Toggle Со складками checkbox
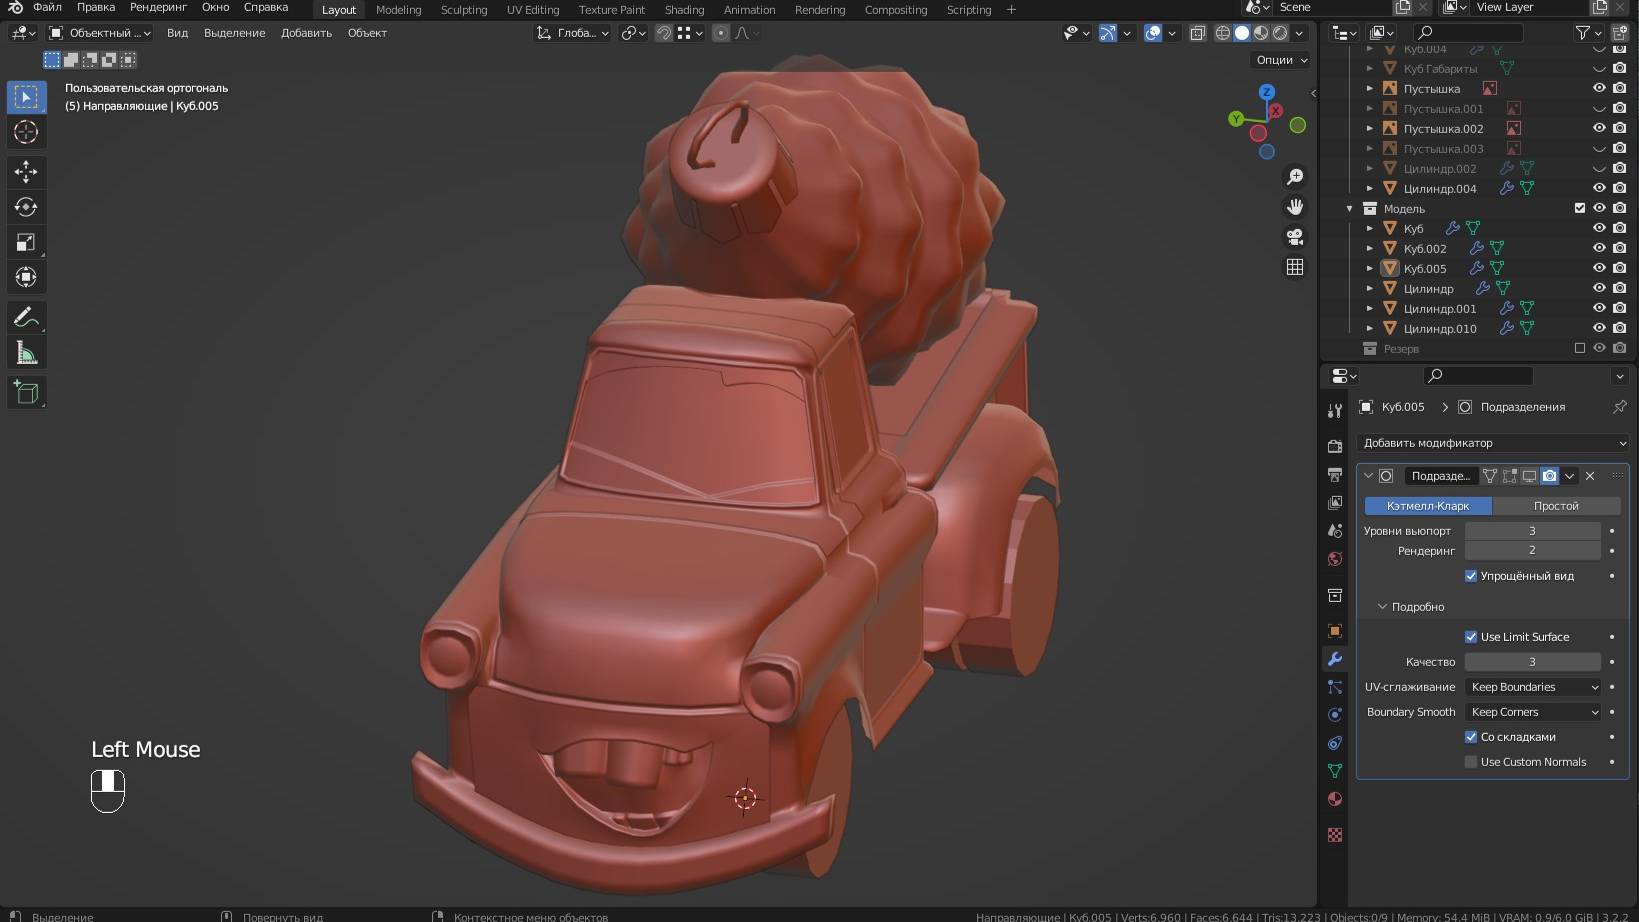The image size is (1639, 922). [x=1471, y=737]
